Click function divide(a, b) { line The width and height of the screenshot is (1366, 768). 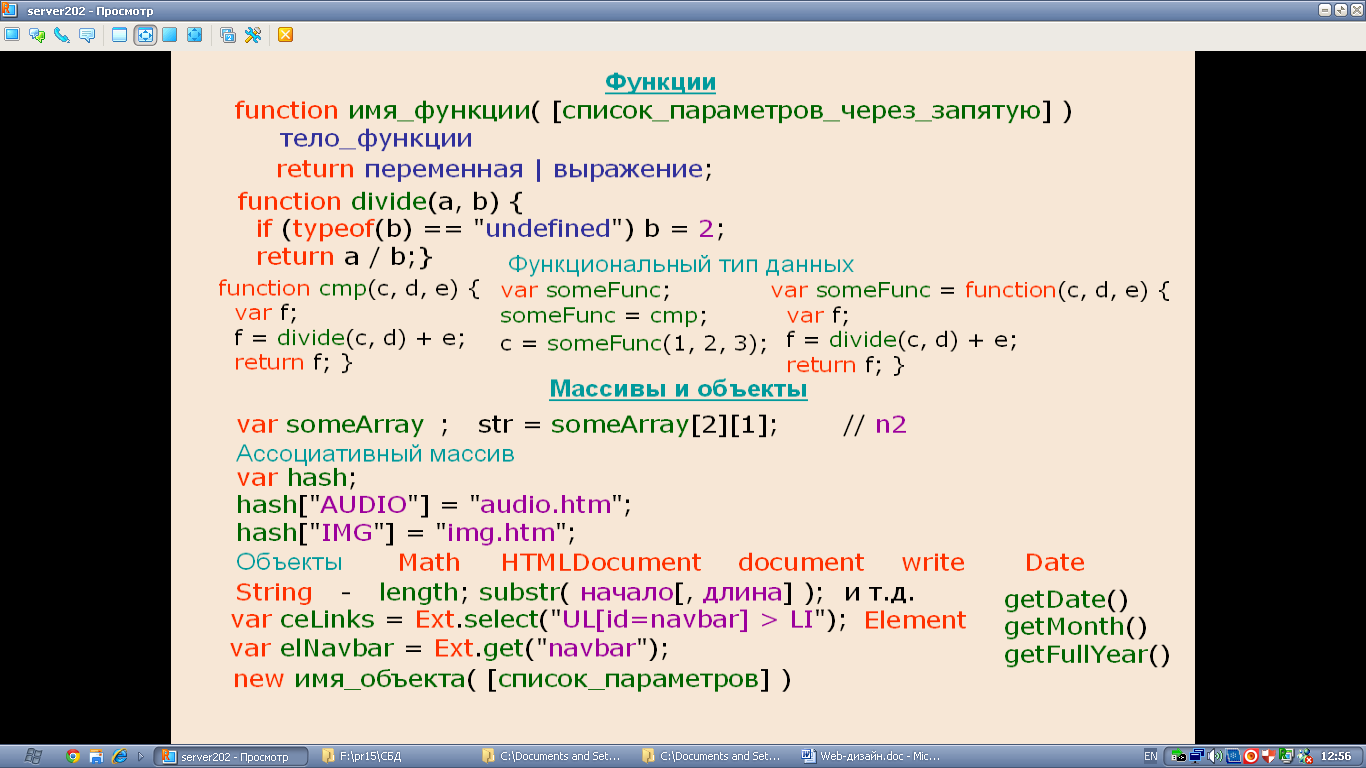point(381,201)
